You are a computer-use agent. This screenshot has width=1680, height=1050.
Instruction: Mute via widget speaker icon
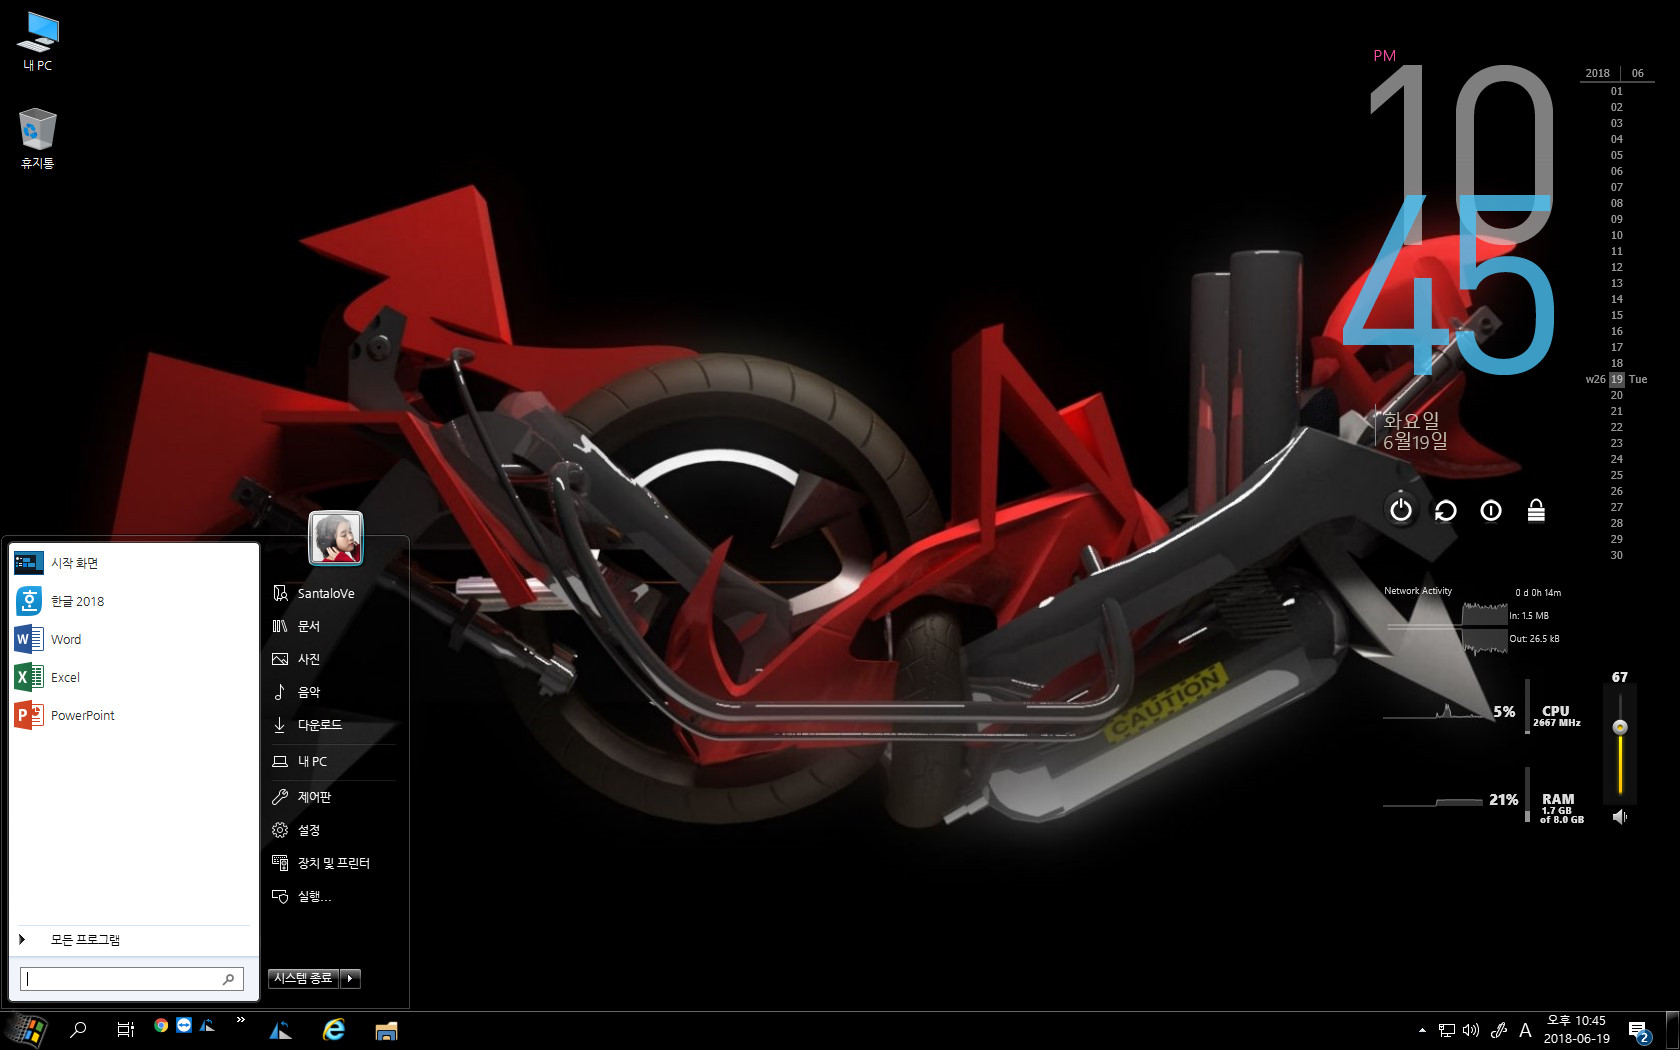point(1620,817)
